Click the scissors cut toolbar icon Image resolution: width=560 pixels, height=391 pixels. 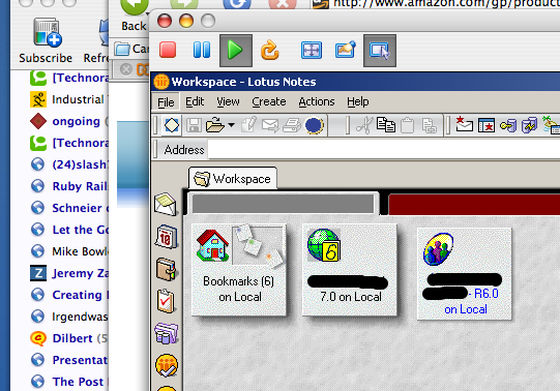click(x=364, y=126)
